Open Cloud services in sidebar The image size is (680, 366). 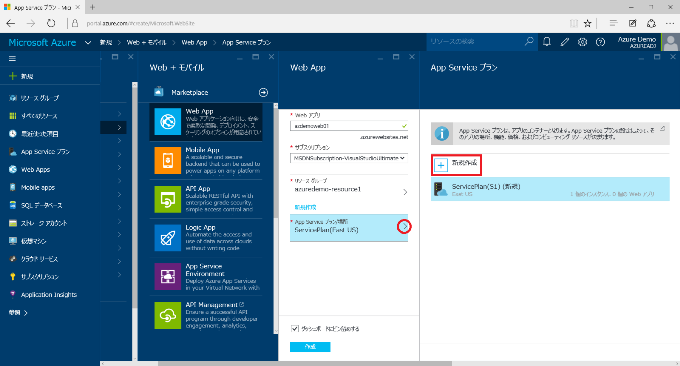(x=39, y=259)
